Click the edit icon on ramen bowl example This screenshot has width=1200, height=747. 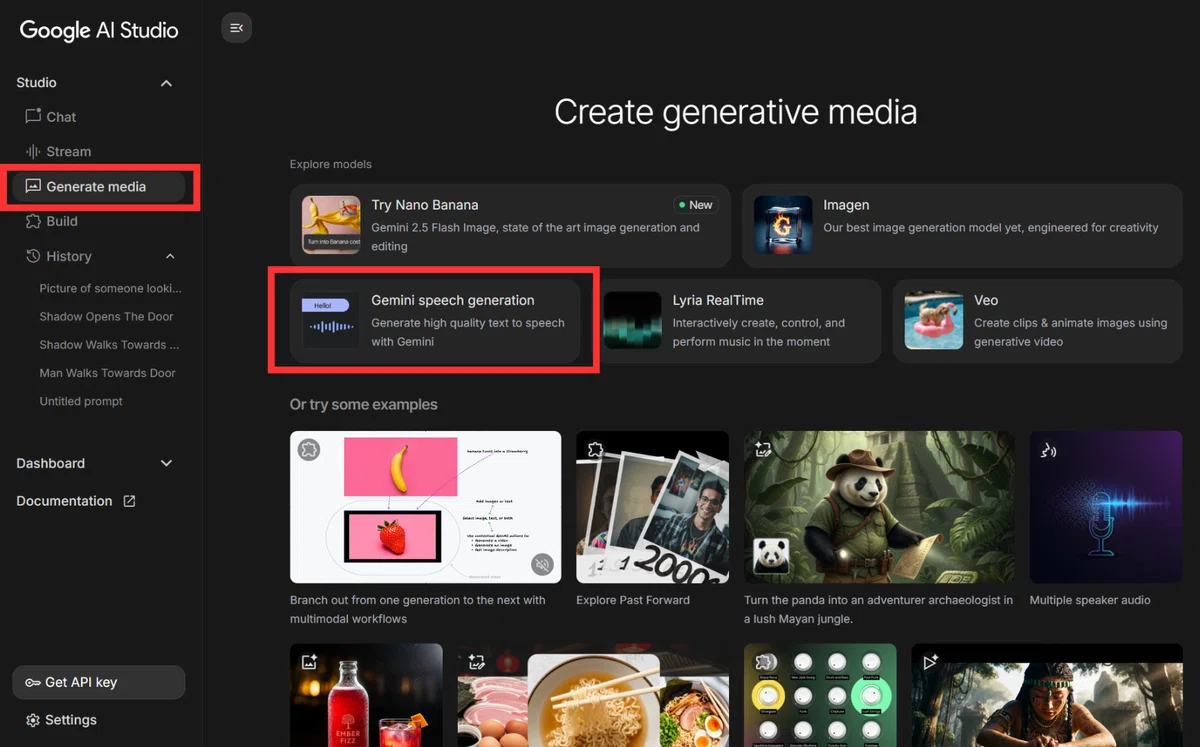pos(477,662)
